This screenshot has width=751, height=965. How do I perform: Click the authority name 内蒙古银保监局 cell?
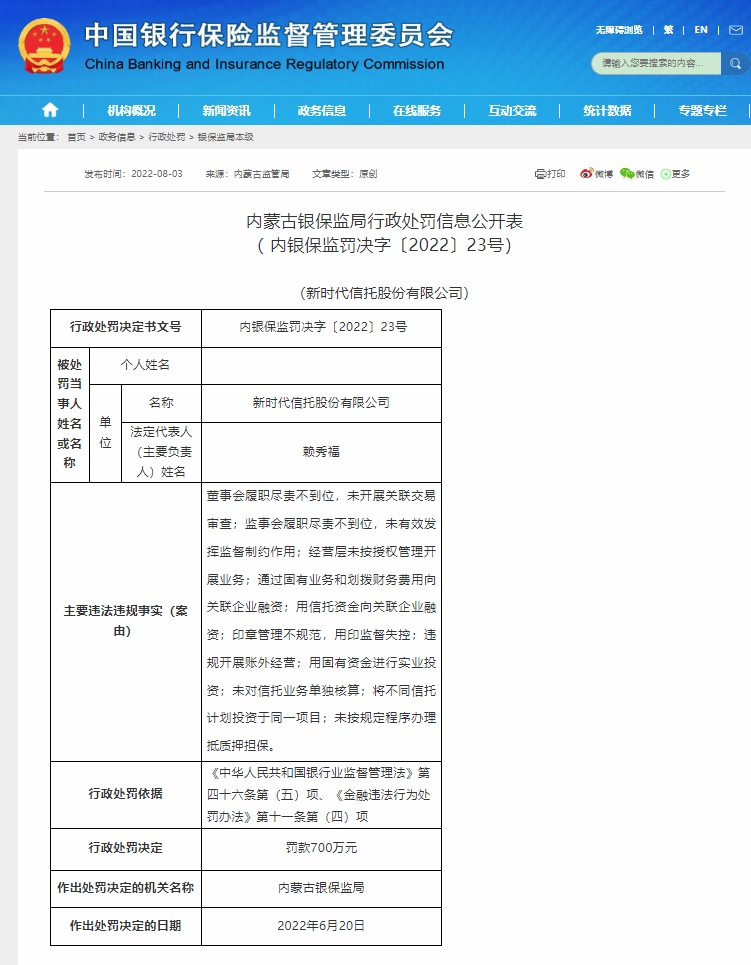click(321, 888)
